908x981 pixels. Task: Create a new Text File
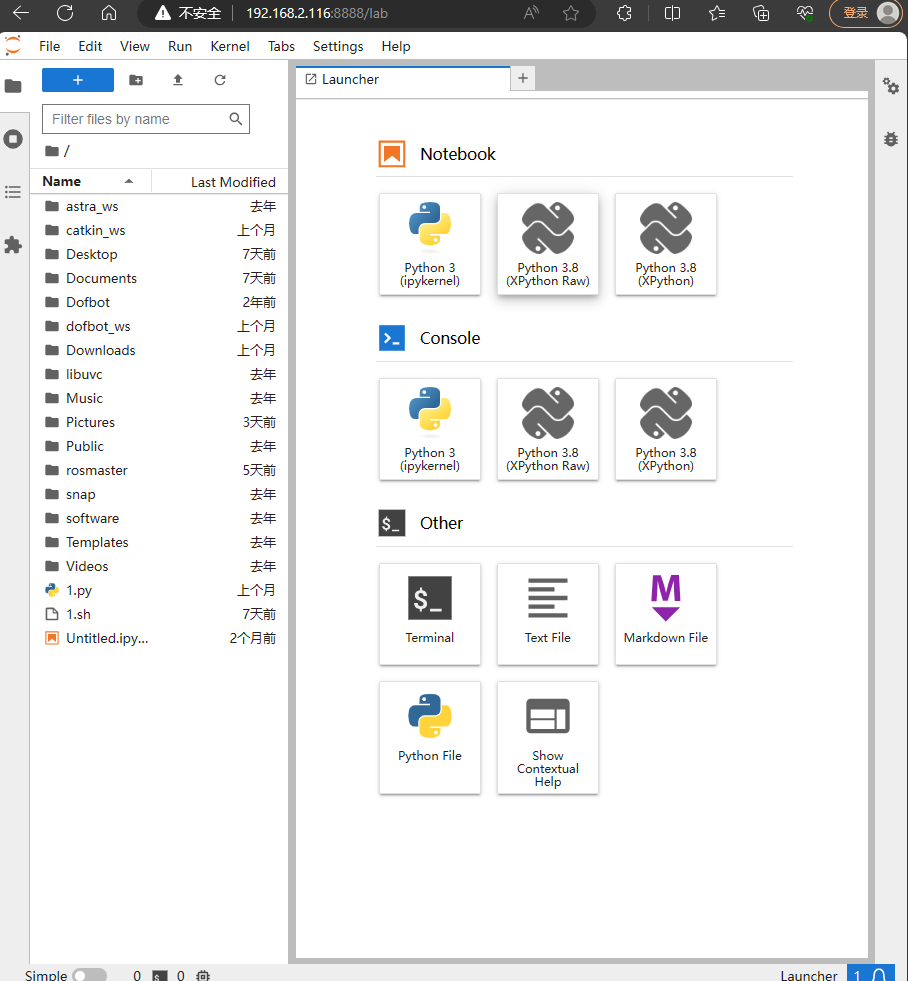[548, 614]
